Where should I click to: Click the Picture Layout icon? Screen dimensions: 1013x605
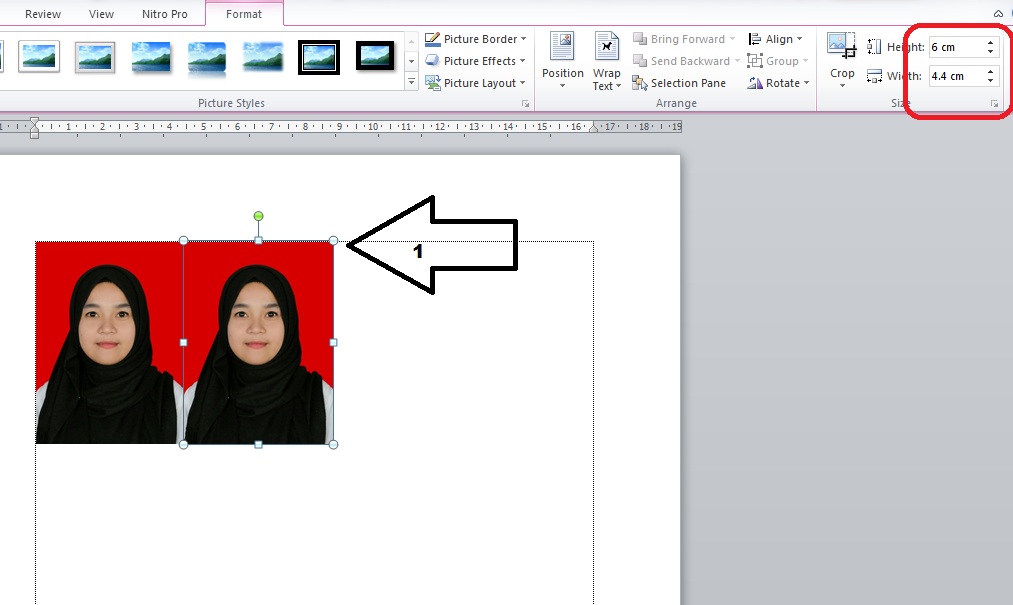coord(432,83)
